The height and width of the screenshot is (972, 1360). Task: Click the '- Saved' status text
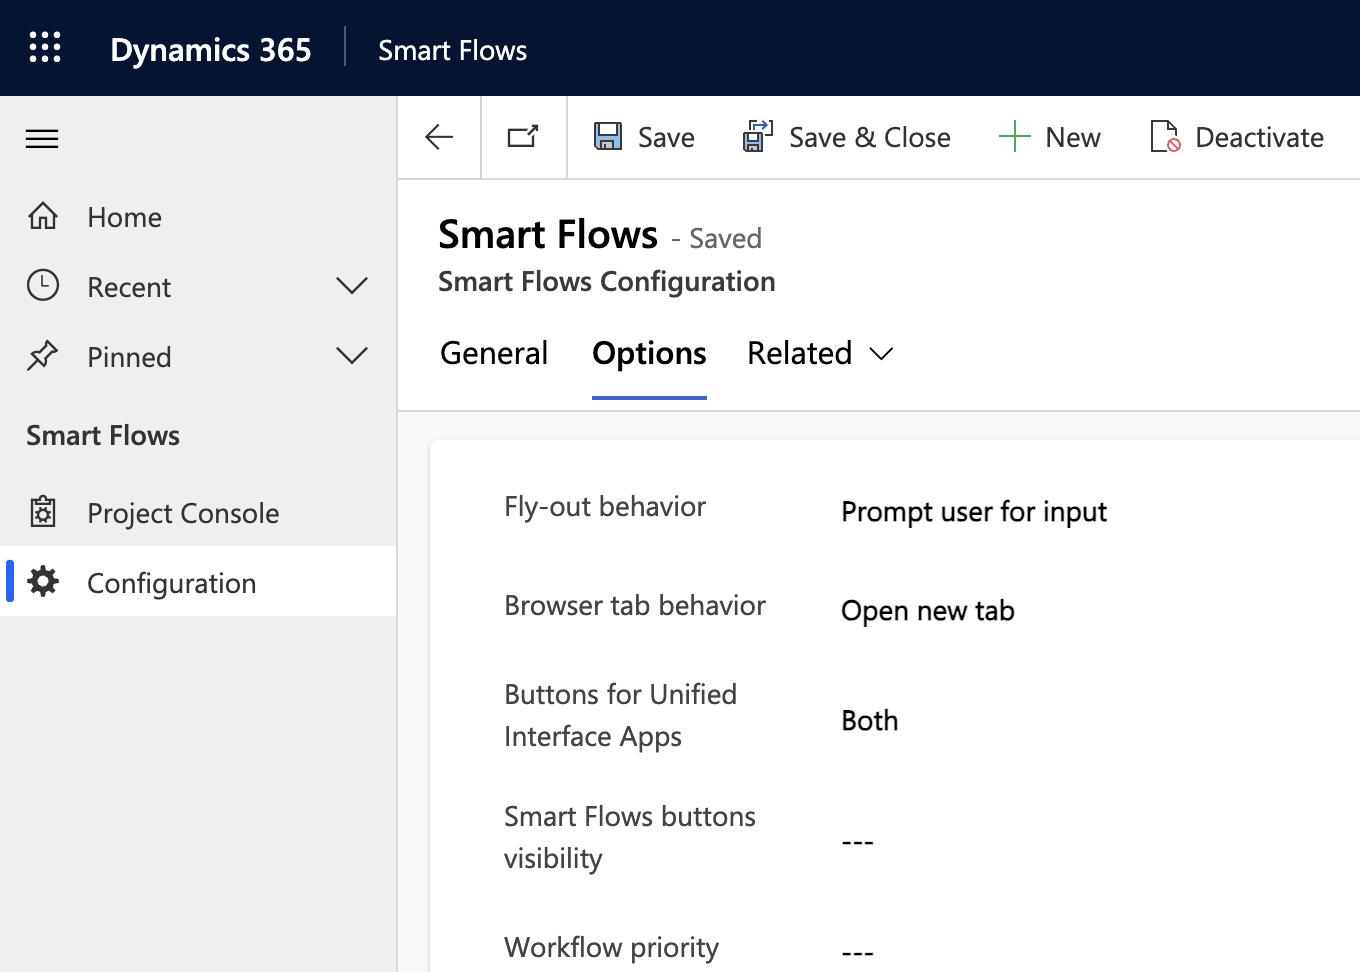[716, 239]
